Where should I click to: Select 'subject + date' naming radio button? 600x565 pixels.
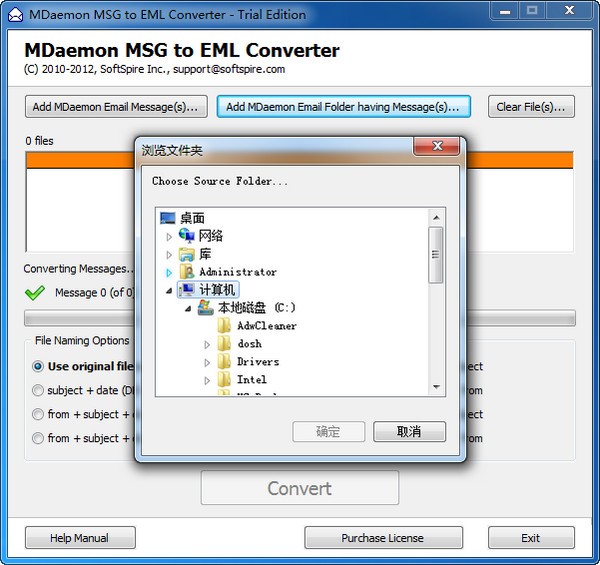coord(38,390)
